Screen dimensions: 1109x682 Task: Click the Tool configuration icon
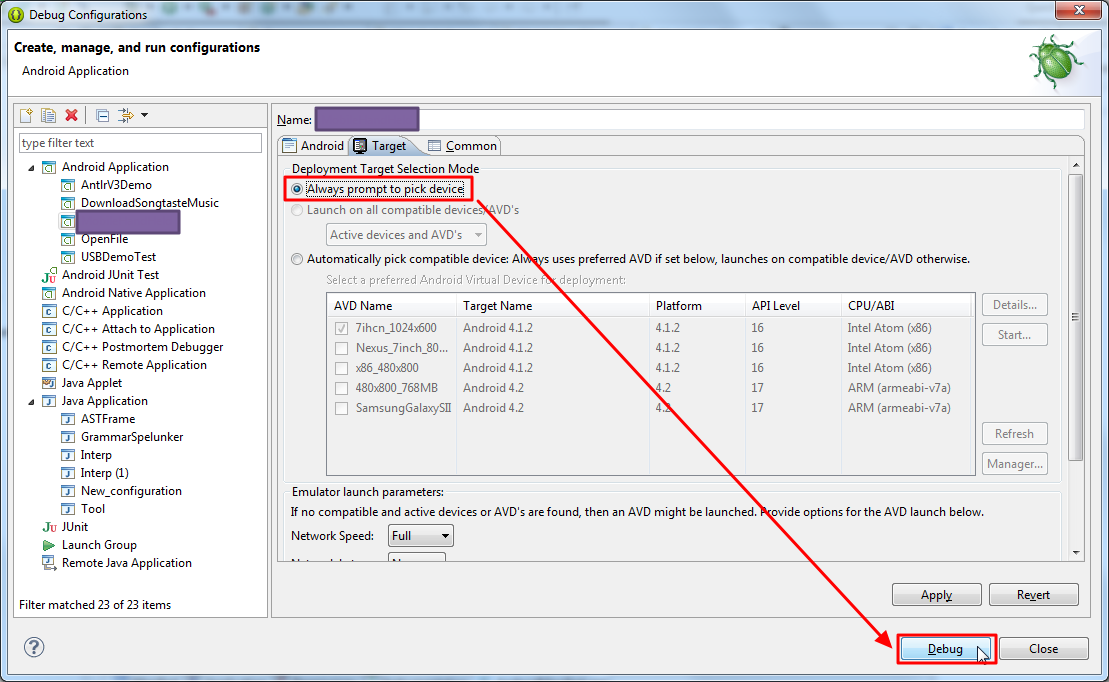pos(68,509)
